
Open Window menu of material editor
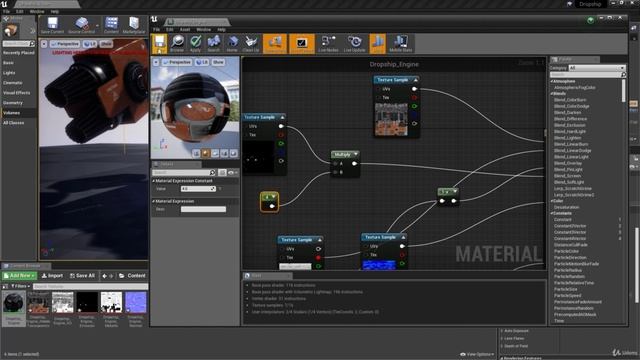(204, 29)
